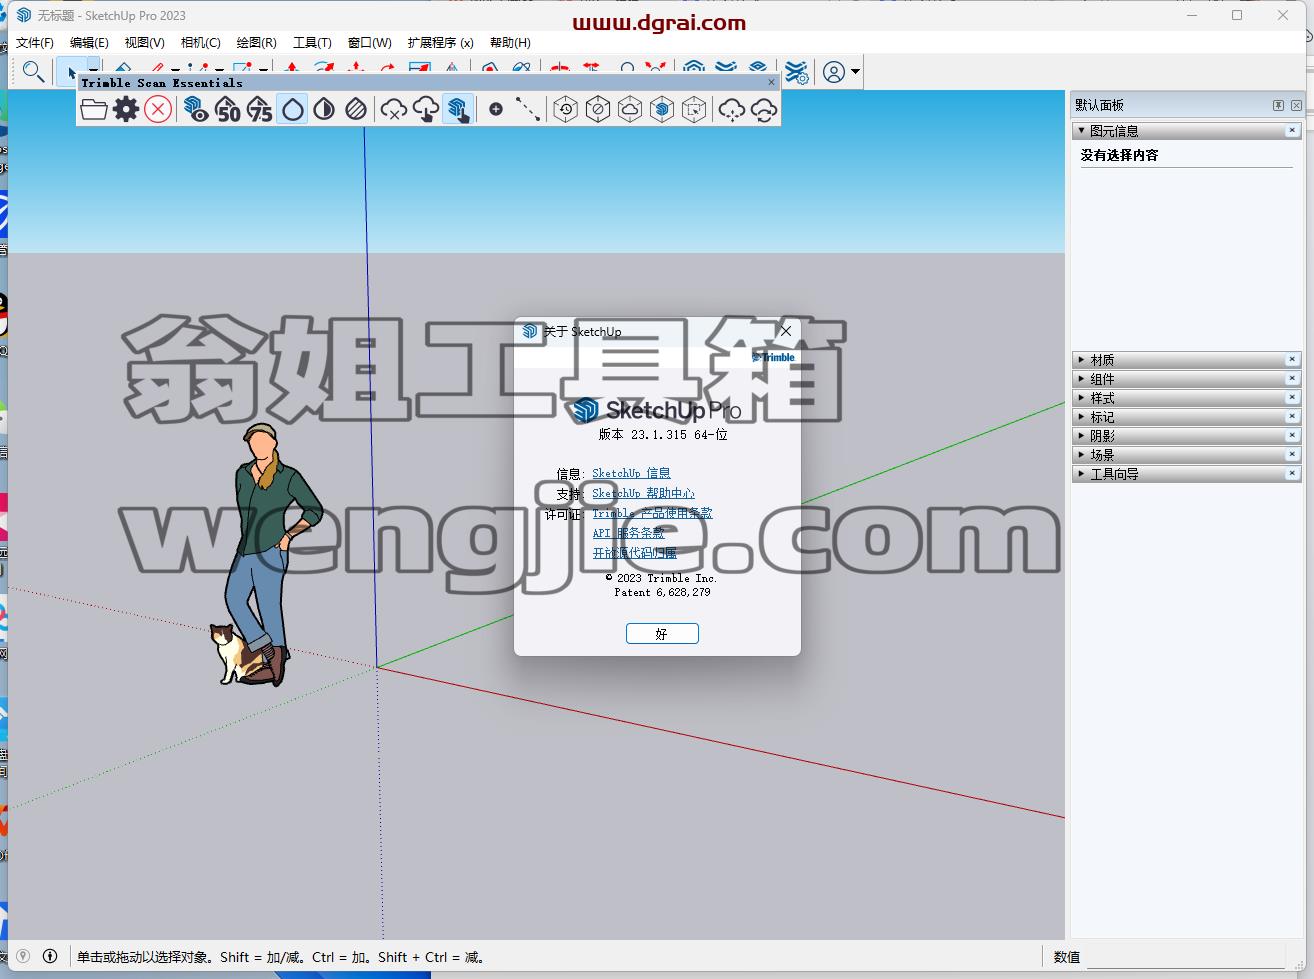Select the dashed line tool
Viewport: 1314px width, 979px height.
pyautogui.click(x=528, y=109)
